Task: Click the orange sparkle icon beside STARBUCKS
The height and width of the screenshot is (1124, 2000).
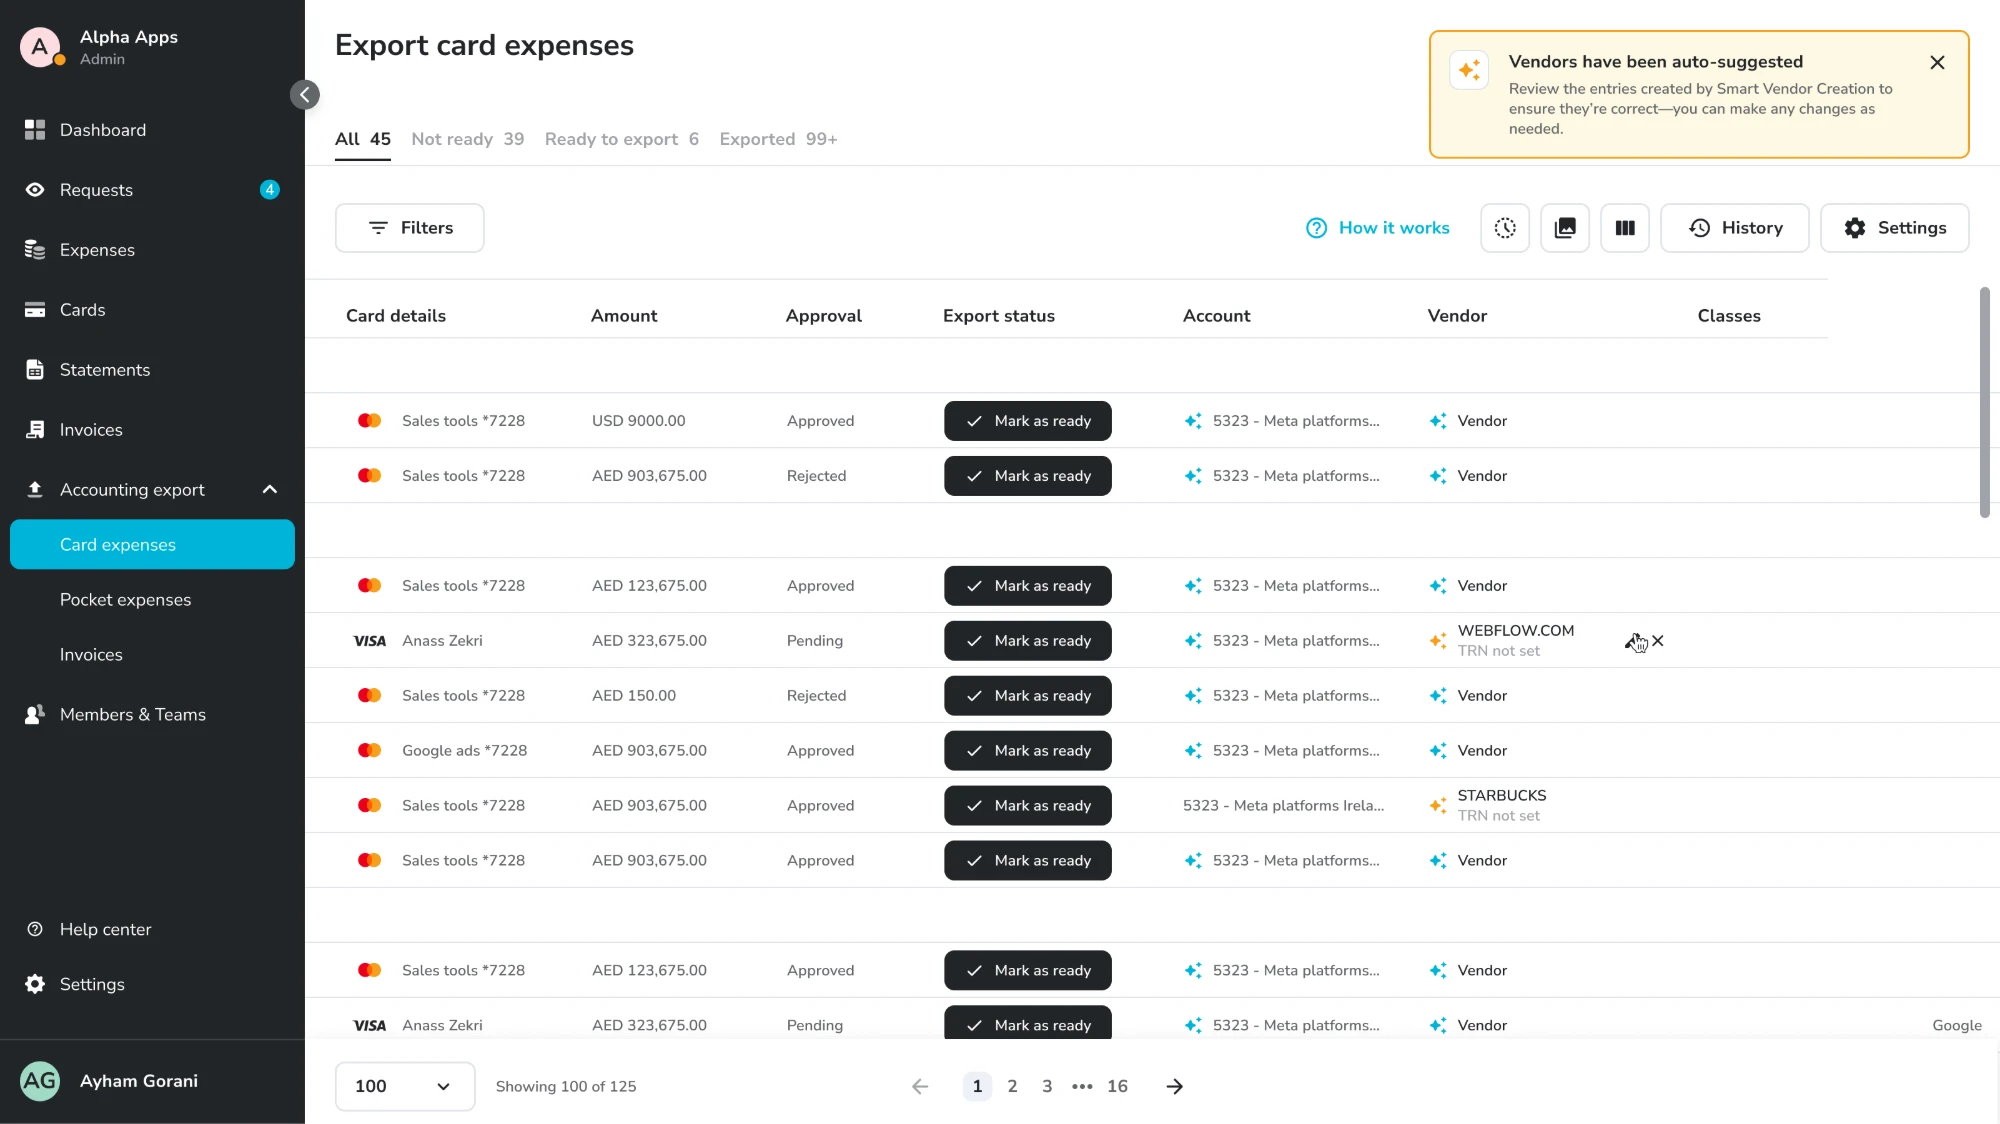Action: pos(1438,806)
